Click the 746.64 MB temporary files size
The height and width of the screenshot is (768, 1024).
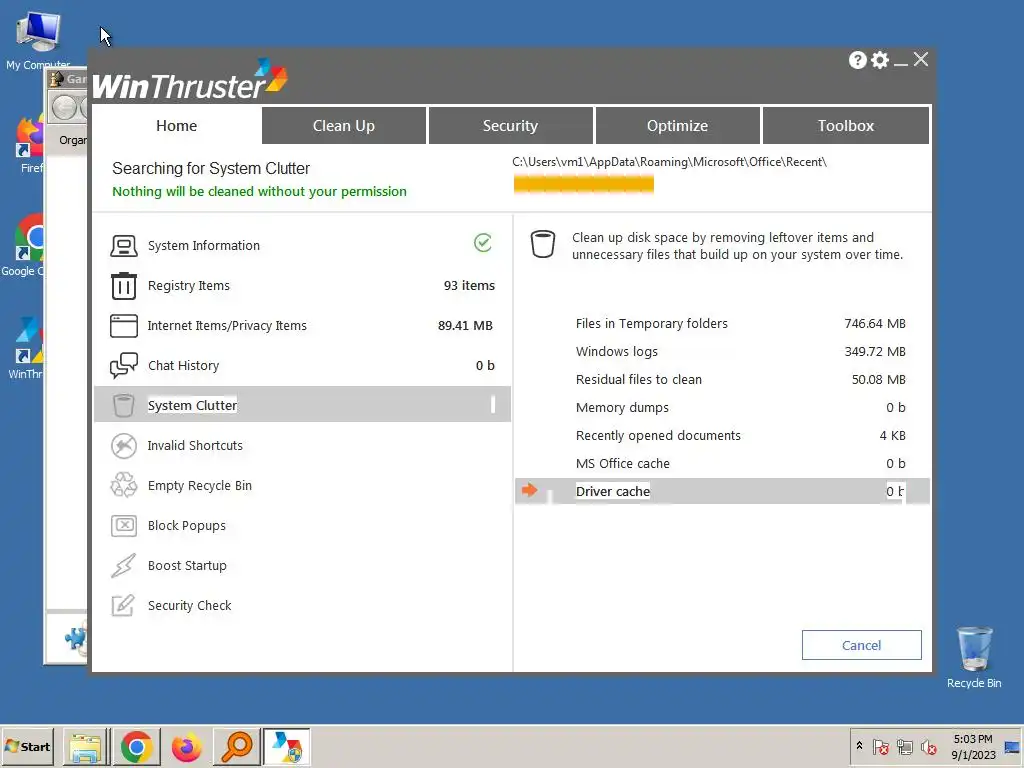coord(874,323)
